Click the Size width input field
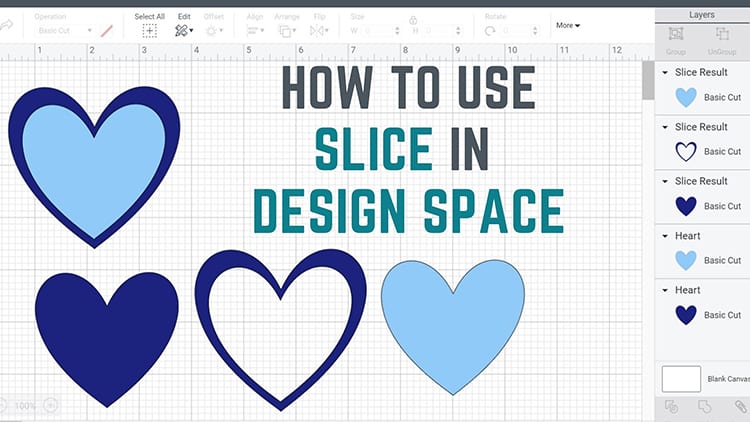Image resolution: width=750 pixels, height=422 pixels. 377,31
